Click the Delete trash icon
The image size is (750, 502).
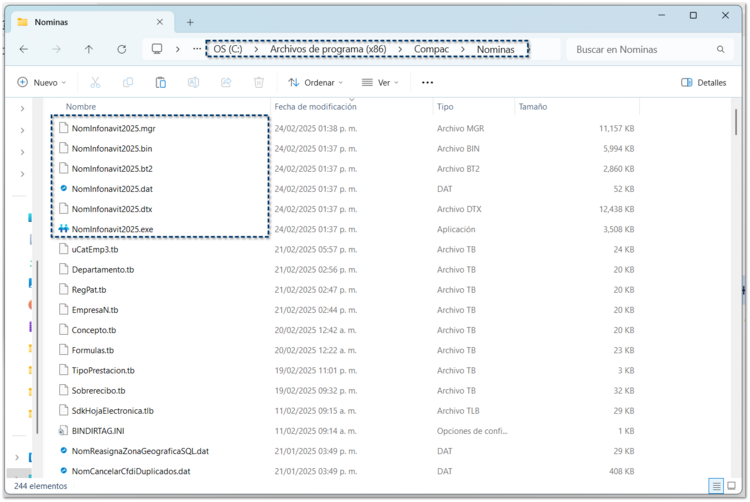click(259, 83)
